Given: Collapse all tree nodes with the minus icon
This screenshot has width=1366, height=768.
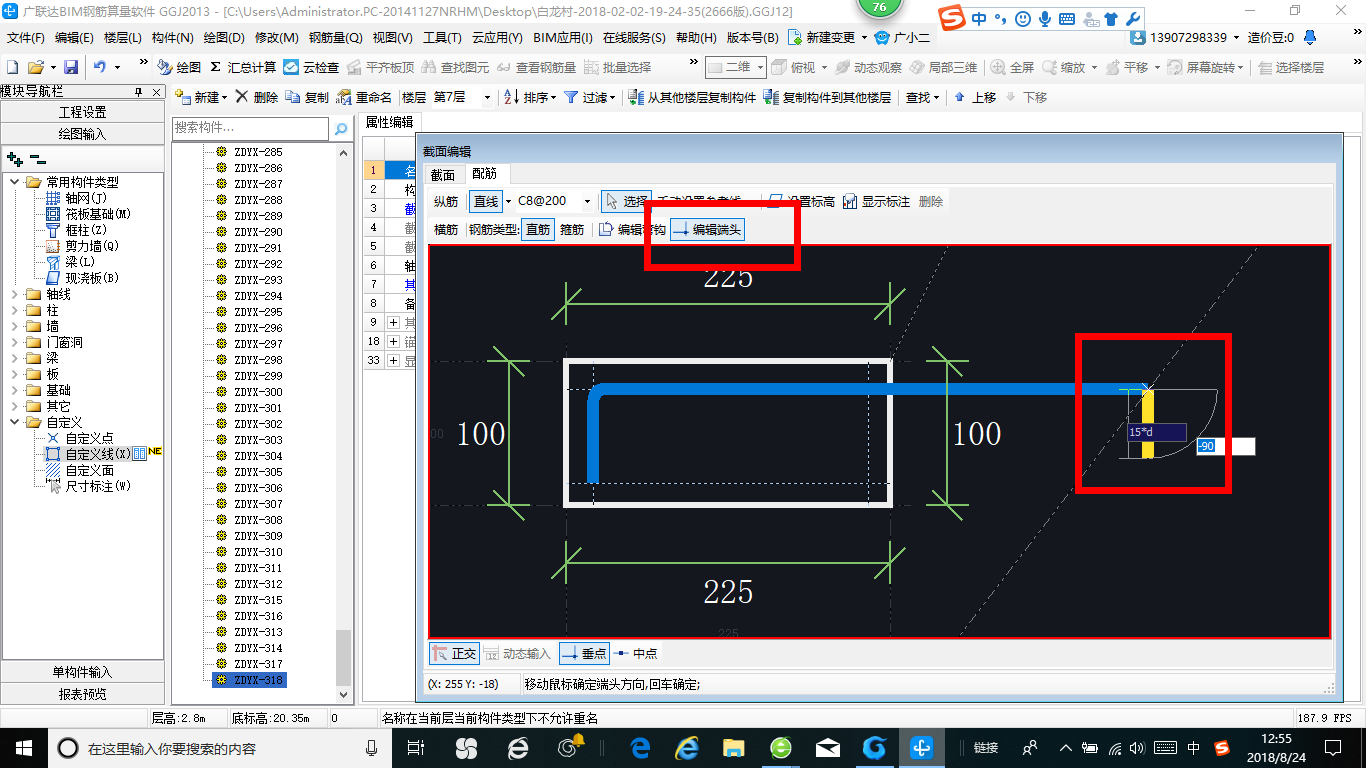Looking at the screenshot, I should point(37,159).
